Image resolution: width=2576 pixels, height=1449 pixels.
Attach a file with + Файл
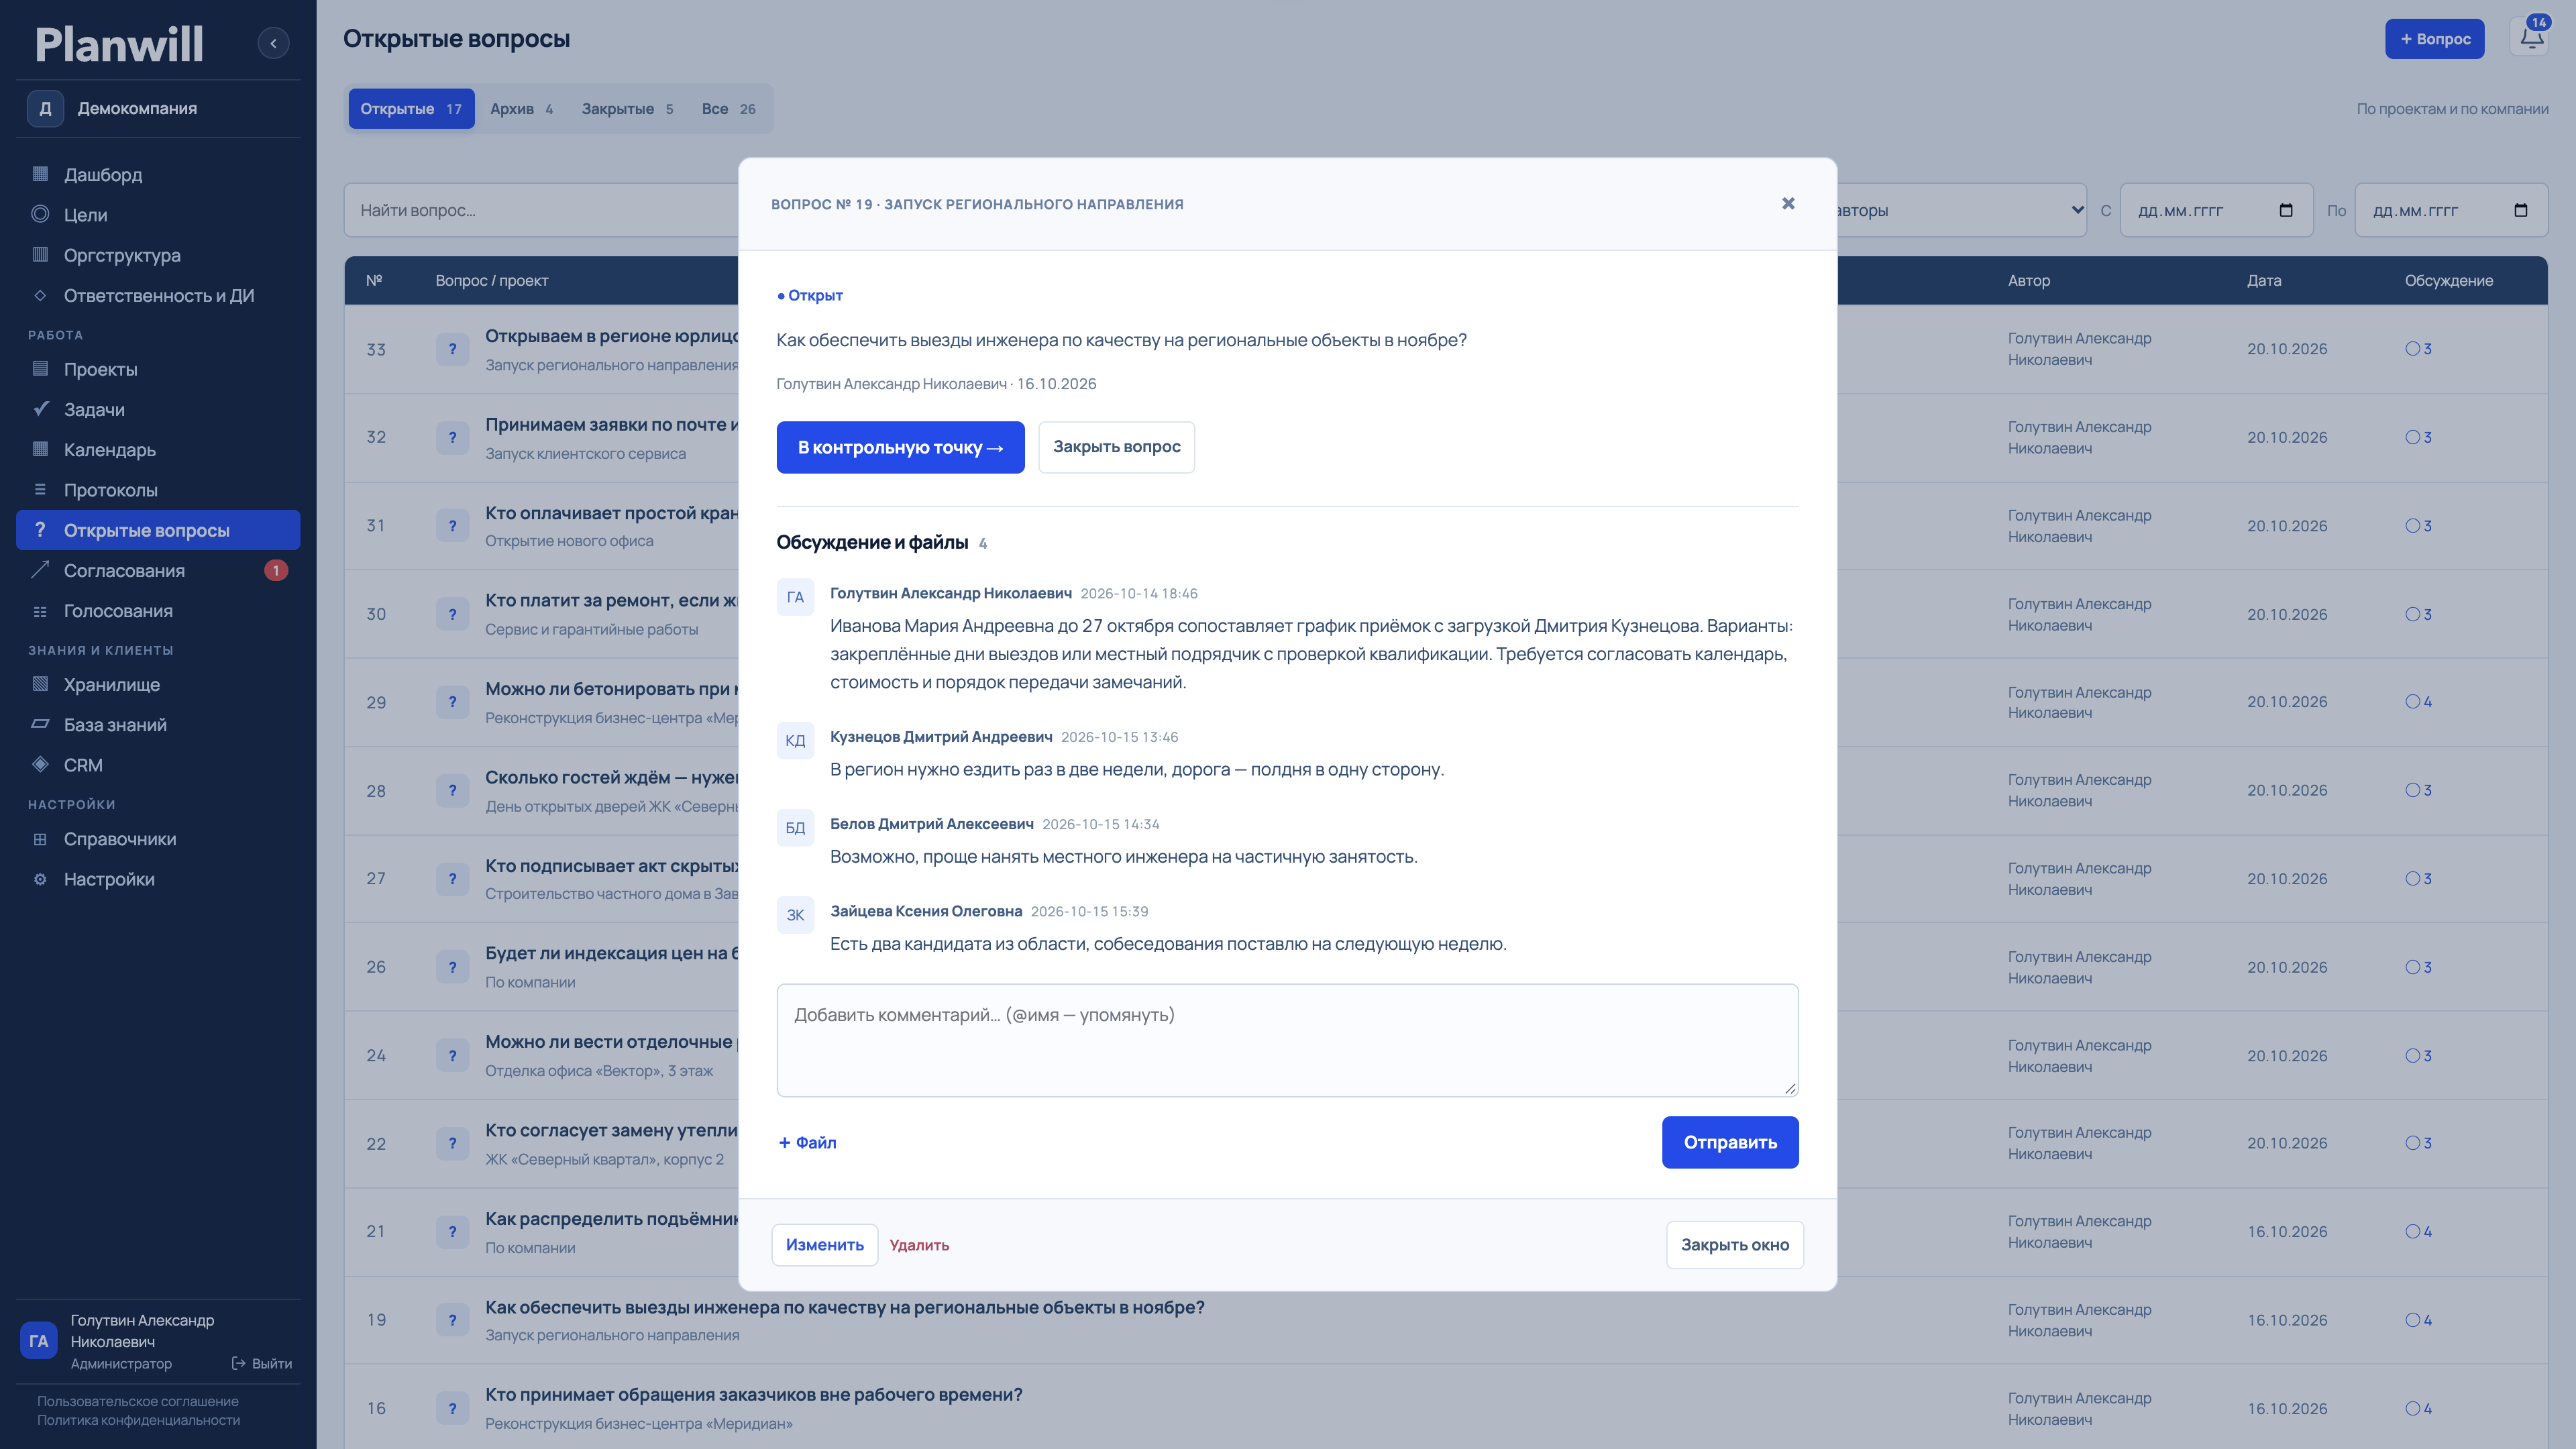808,1142
